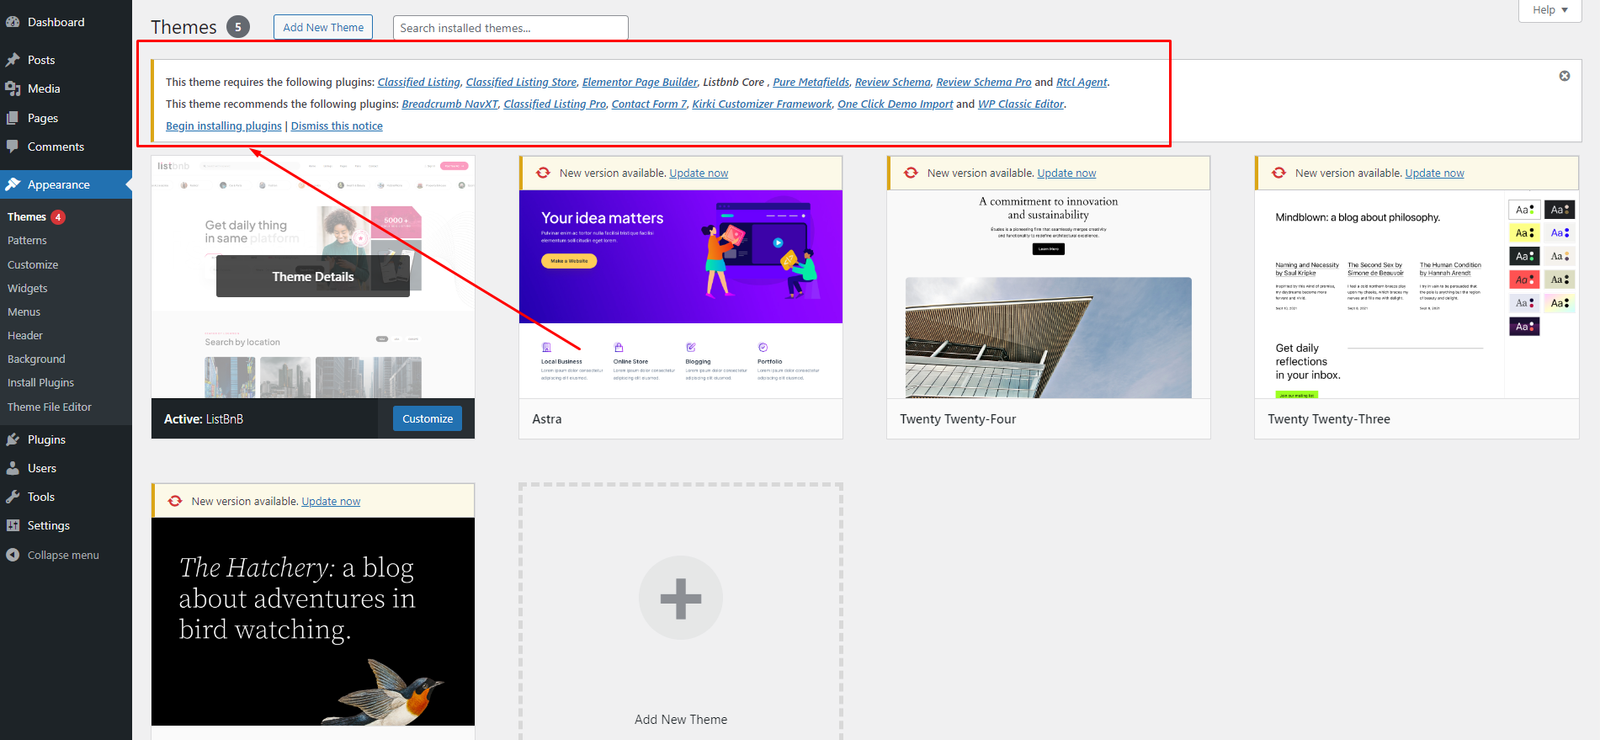Open the Breadcrumb NavXT plugin link
The height and width of the screenshot is (740, 1600).
coord(450,104)
